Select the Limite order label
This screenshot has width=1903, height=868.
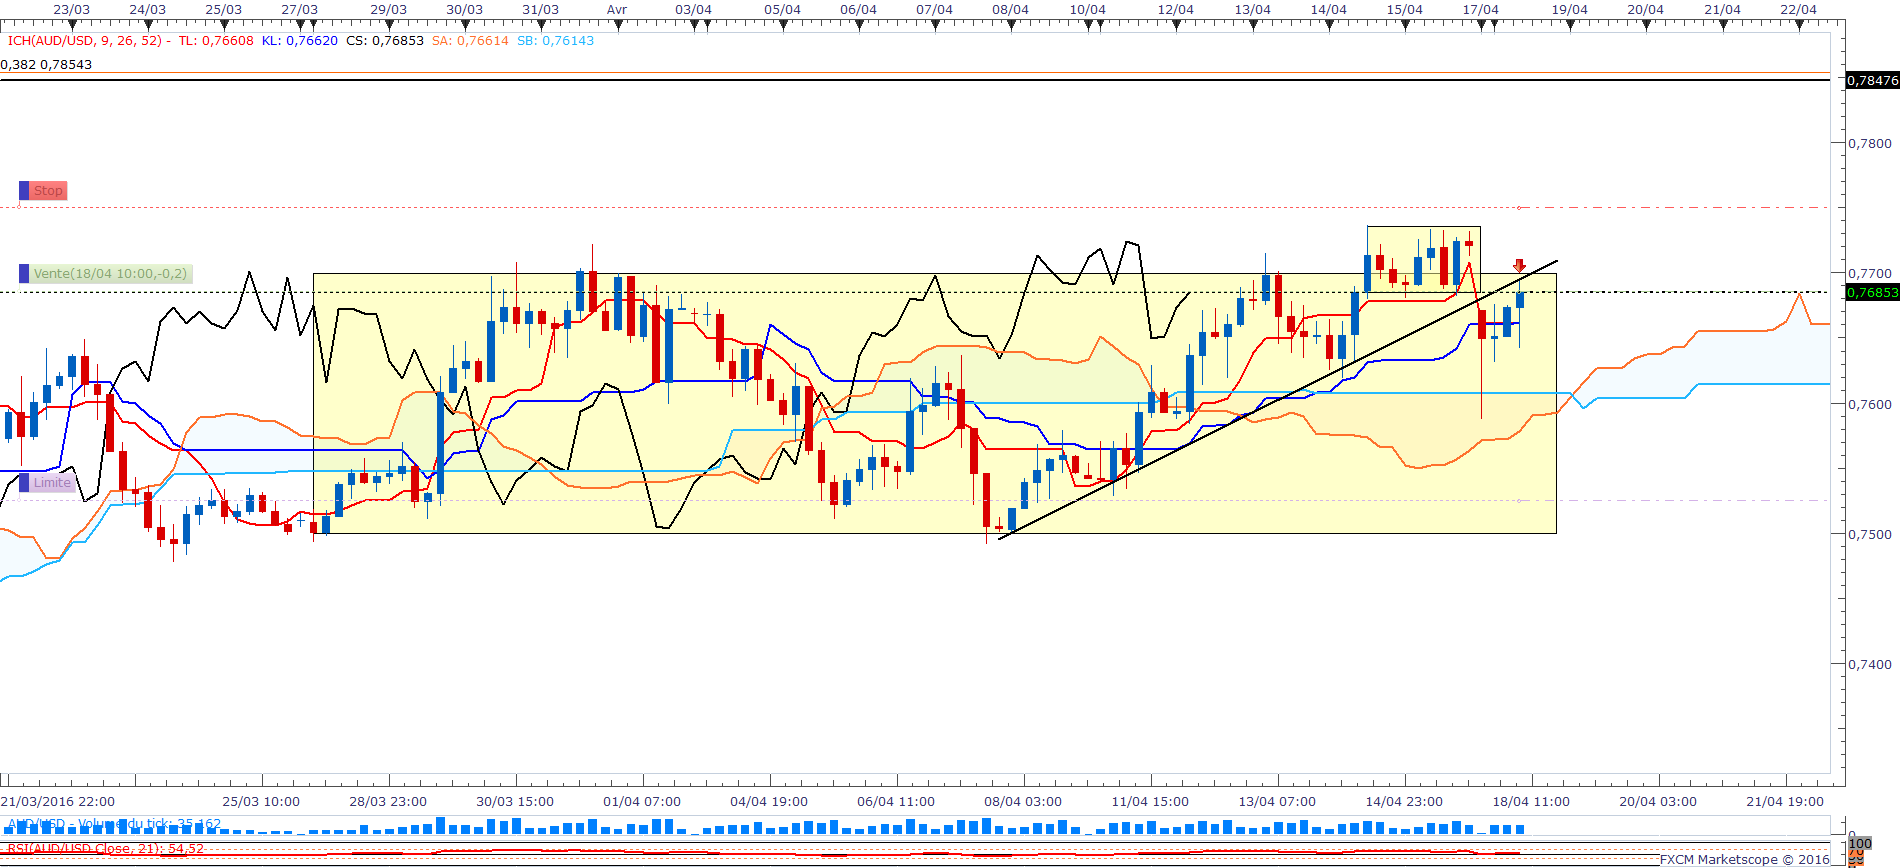(x=47, y=483)
